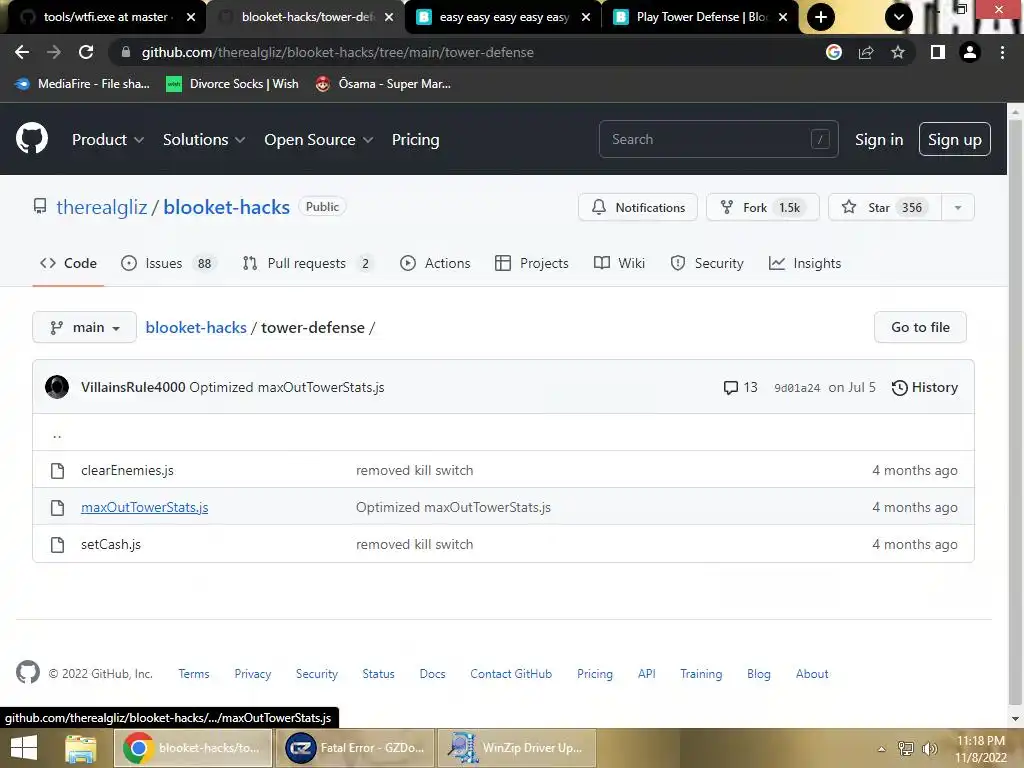Screen dimensions: 1024x768
Task: Open the MediaFire bookmark
Action: click(x=82, y=84)
